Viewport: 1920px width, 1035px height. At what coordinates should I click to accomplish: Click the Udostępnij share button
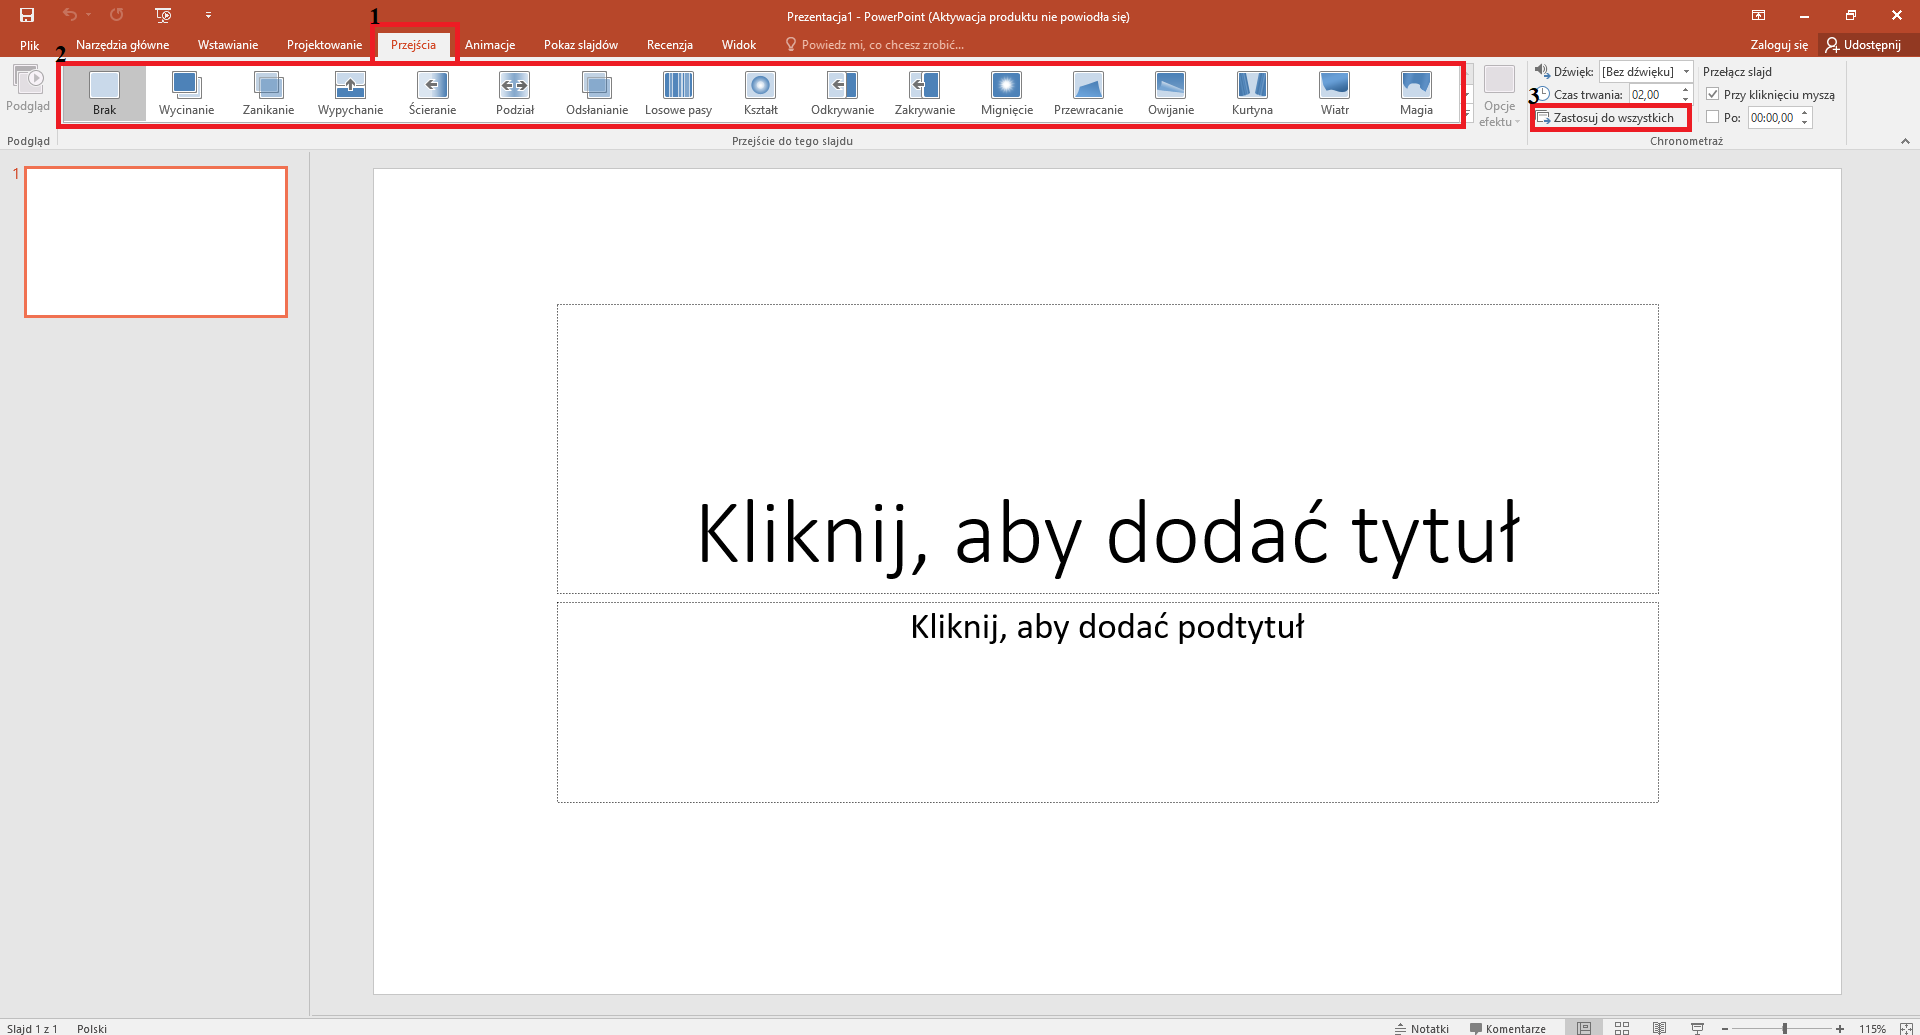tap(1863, 45)
